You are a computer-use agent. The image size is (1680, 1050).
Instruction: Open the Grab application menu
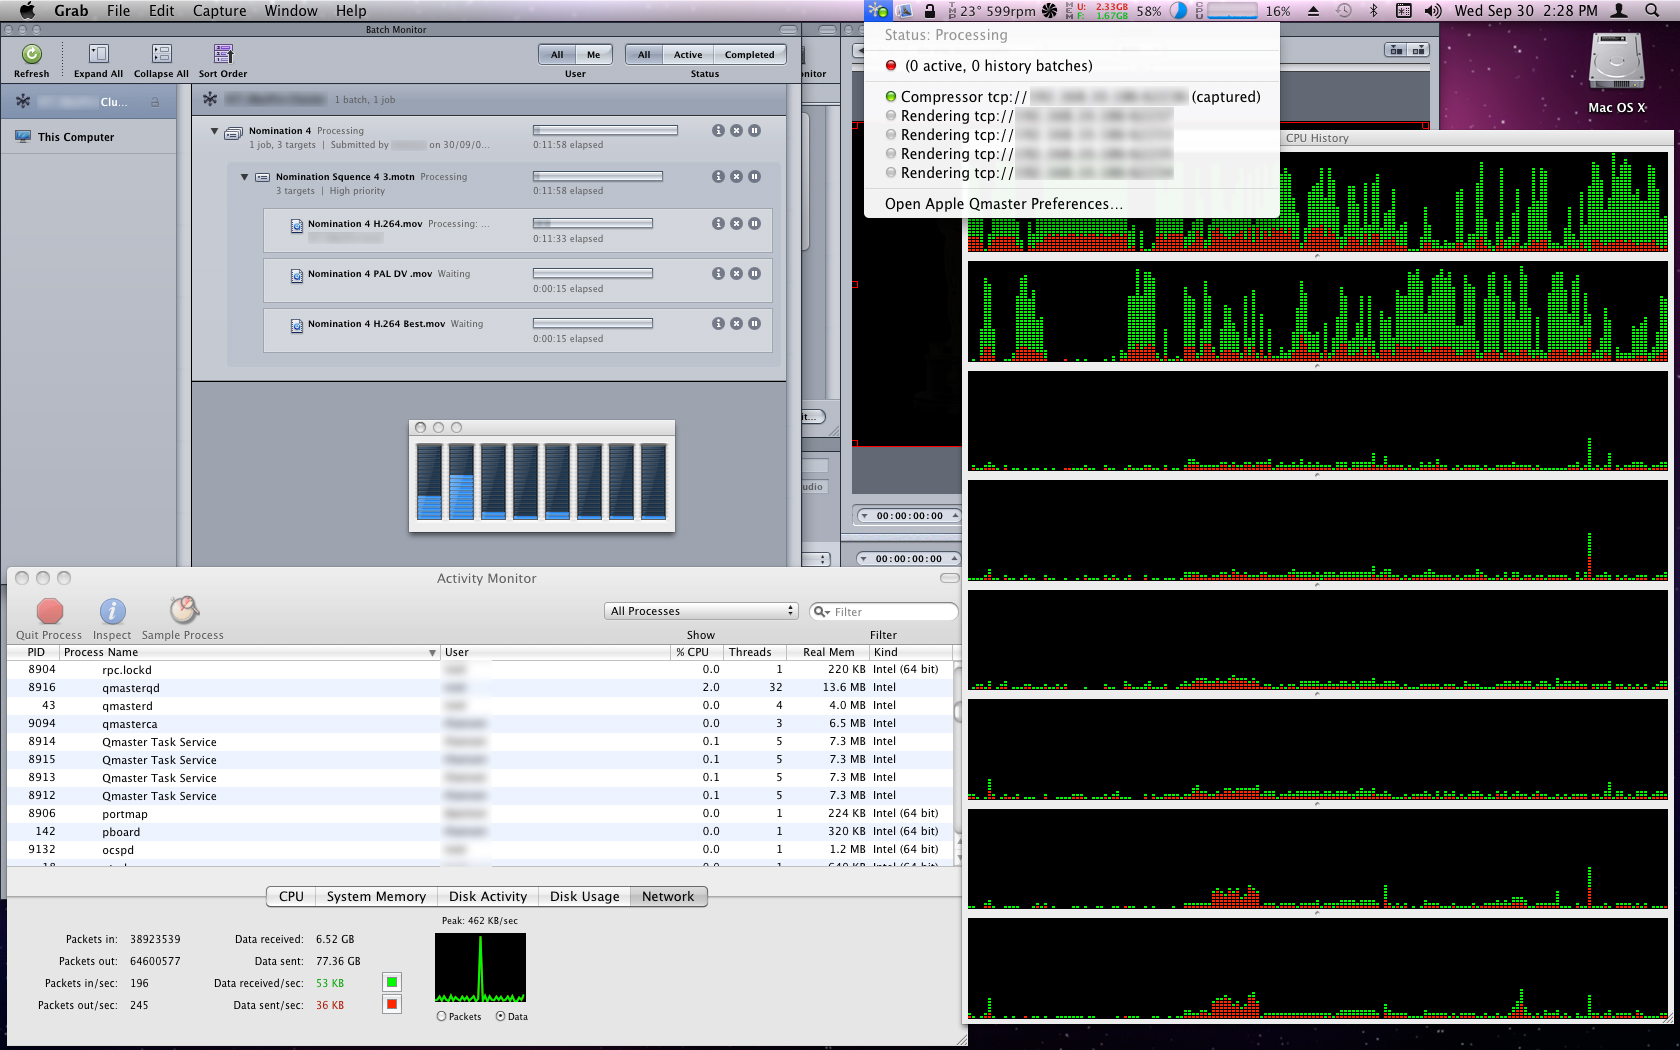pos(71,11)
